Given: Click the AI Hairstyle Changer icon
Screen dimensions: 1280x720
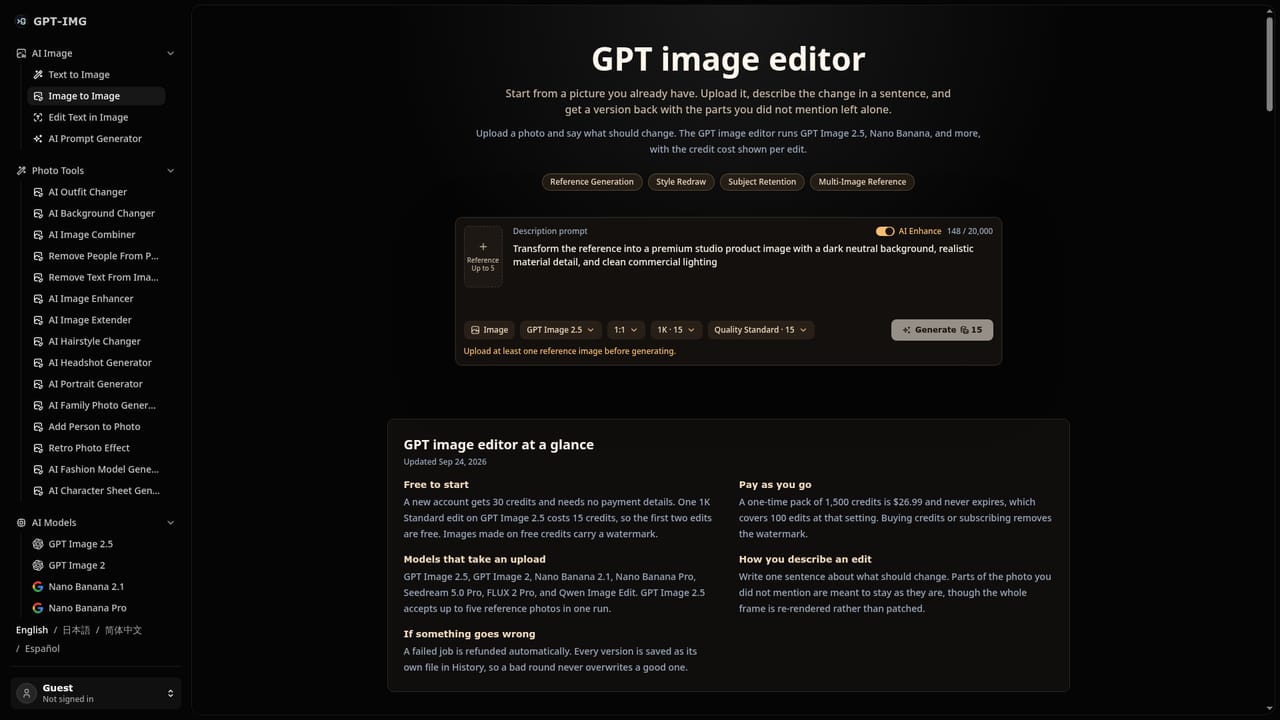Looking at the screenshot, I should [38, 341].
